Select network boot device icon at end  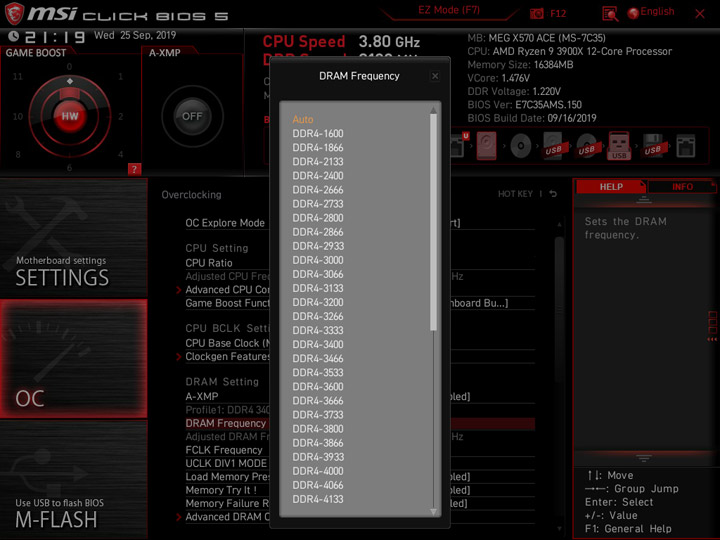coord(686,146)
